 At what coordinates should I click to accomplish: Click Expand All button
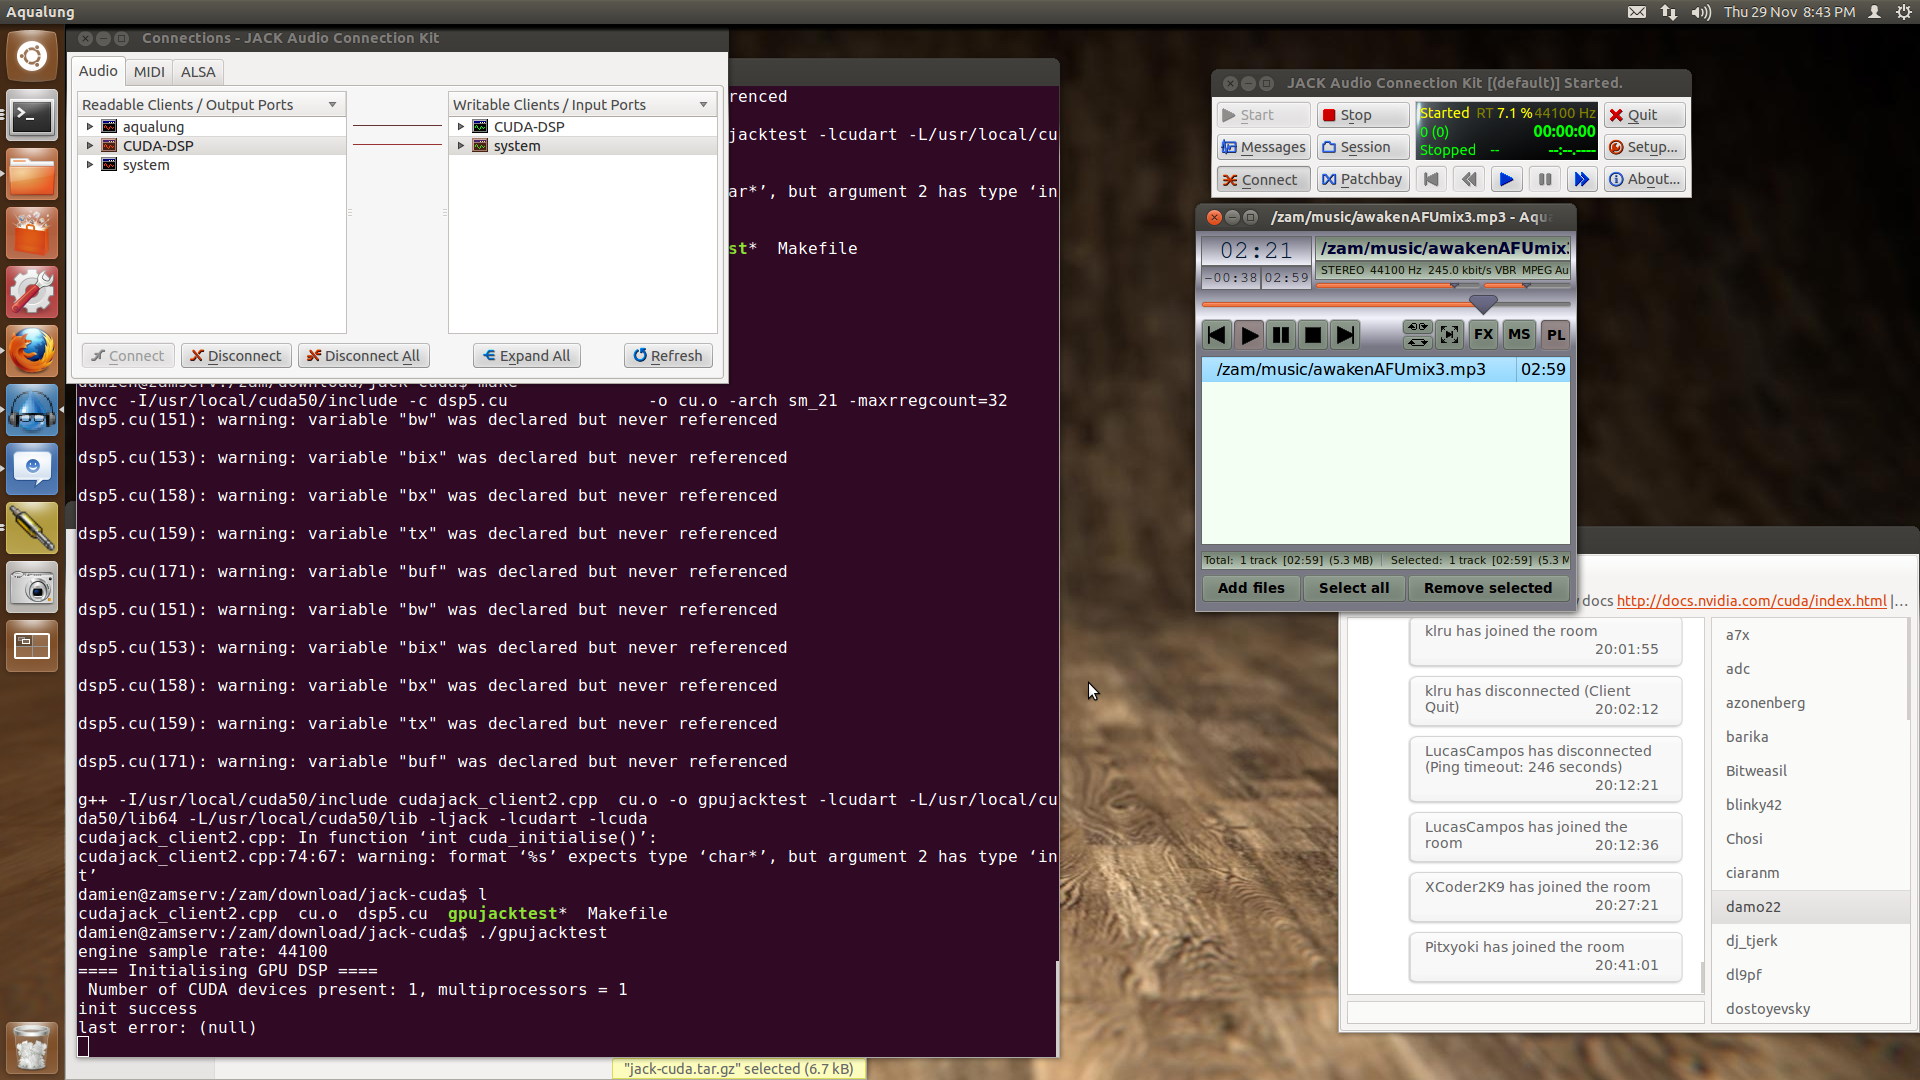tap(526, 356)
